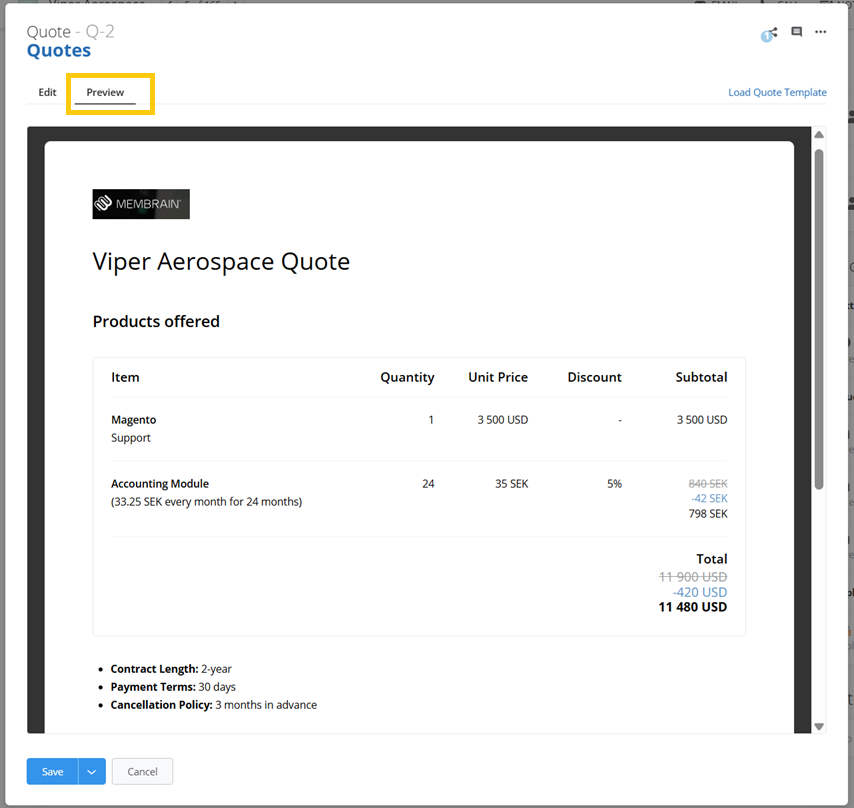The width and height of the screenshot is (854, 808).
Task: Switch to the Edit tab
Action: (47, 92)
